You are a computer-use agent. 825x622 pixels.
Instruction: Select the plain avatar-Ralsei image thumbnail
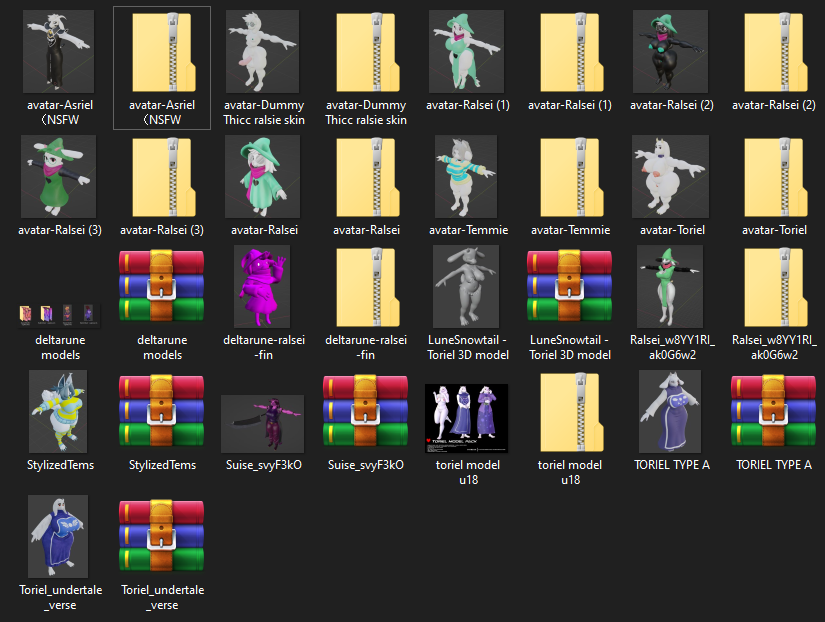click(263, 176)
